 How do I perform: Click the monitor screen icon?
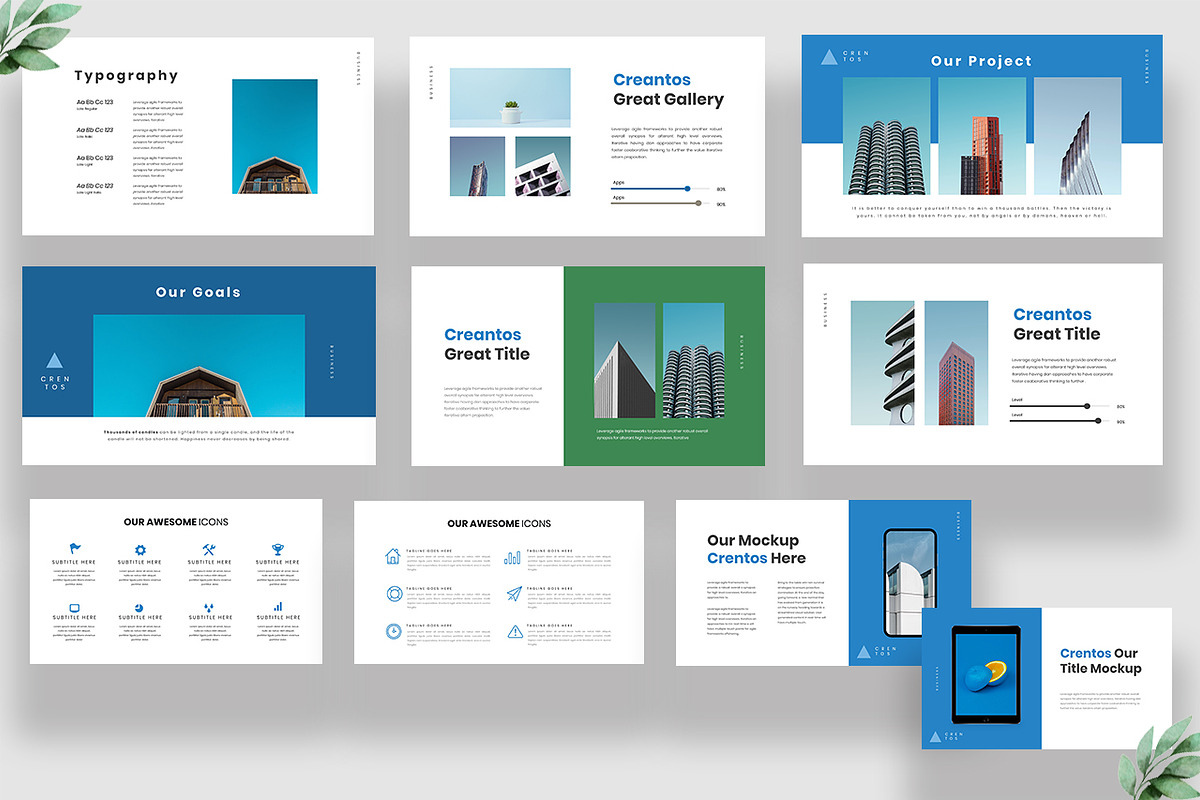click(x=75, y=607)
